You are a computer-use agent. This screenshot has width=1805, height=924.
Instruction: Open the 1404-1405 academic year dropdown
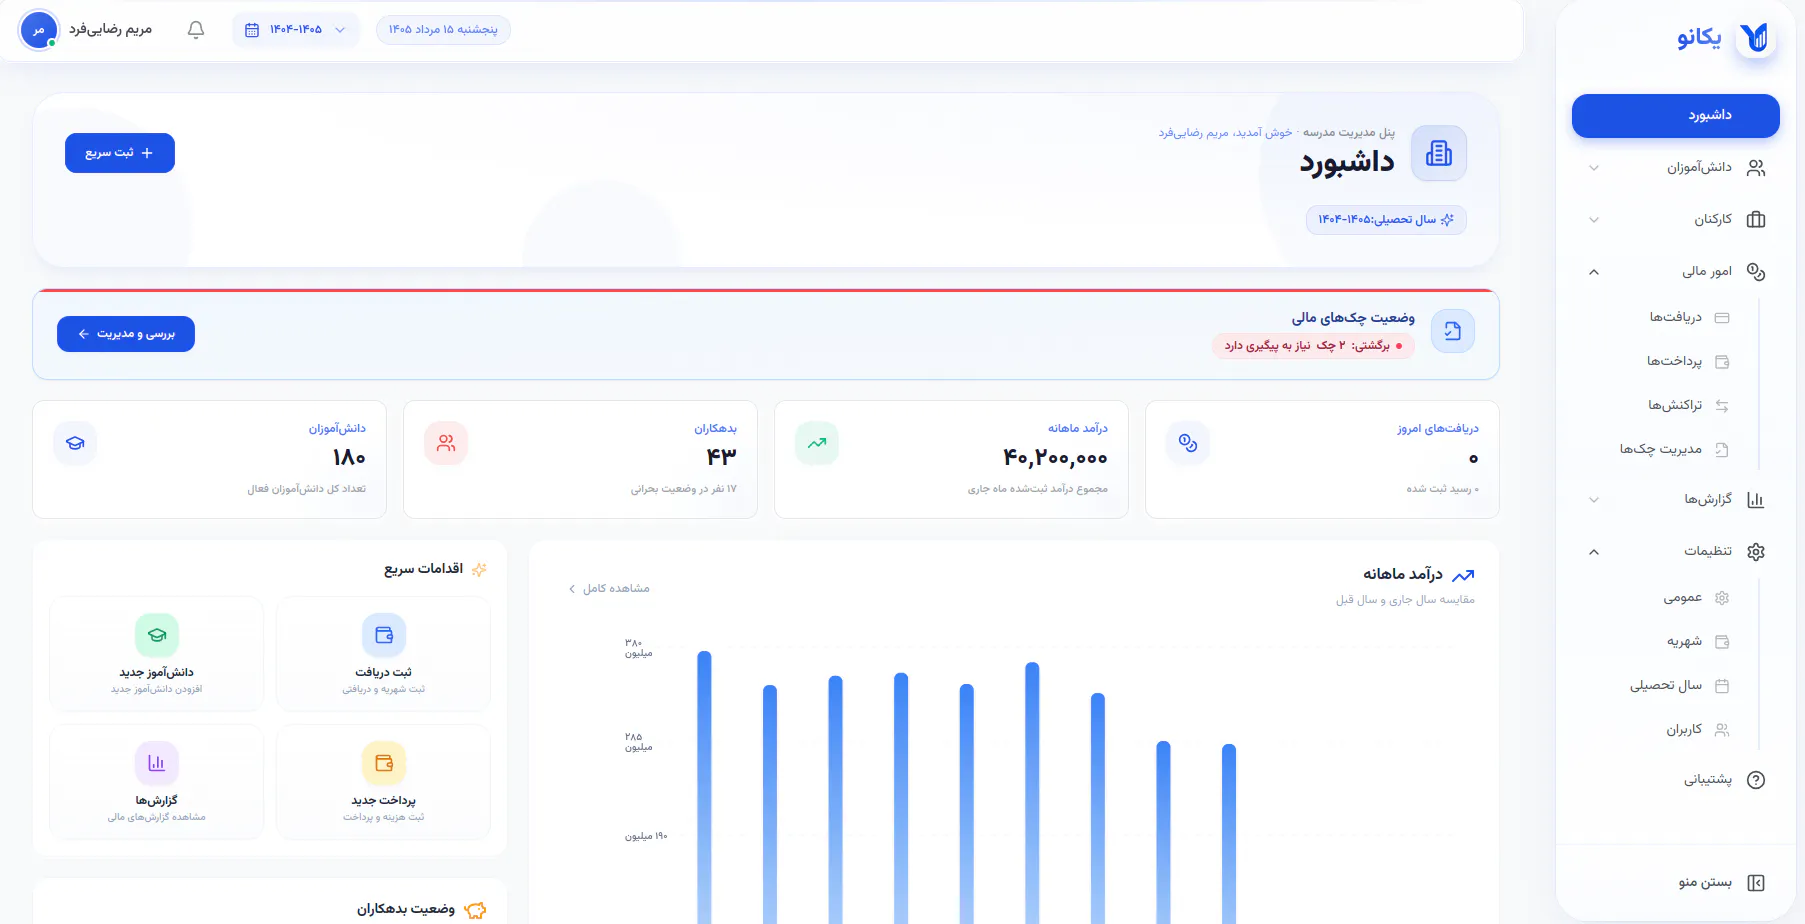pyautogui.click(x=296, y=30)
